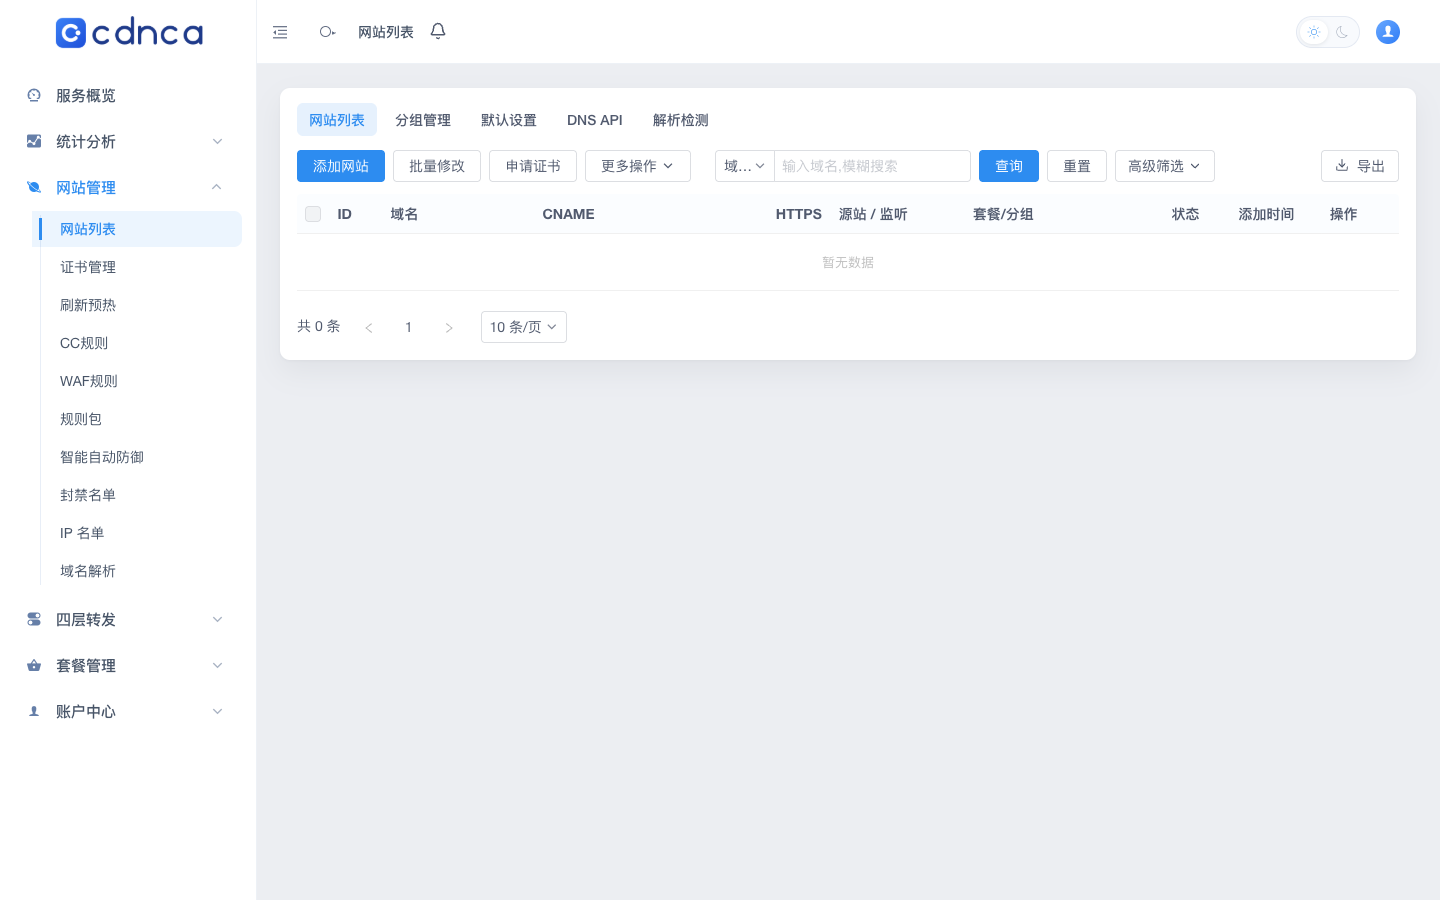The image size is (1440, 900).
Task: Expand the 四层转发 menu chevron
Action: pos(217,619)
